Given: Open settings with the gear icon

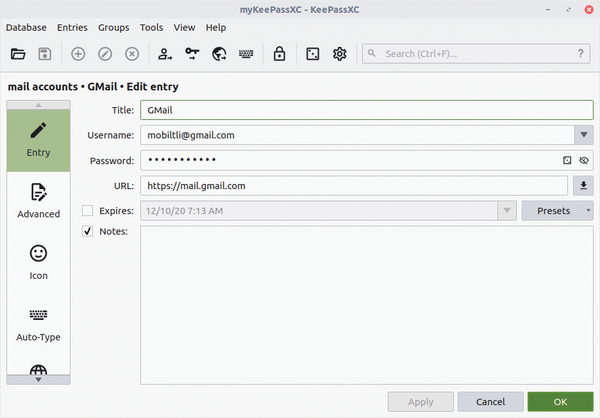Looking at the screenshot, I should point(339,54).
